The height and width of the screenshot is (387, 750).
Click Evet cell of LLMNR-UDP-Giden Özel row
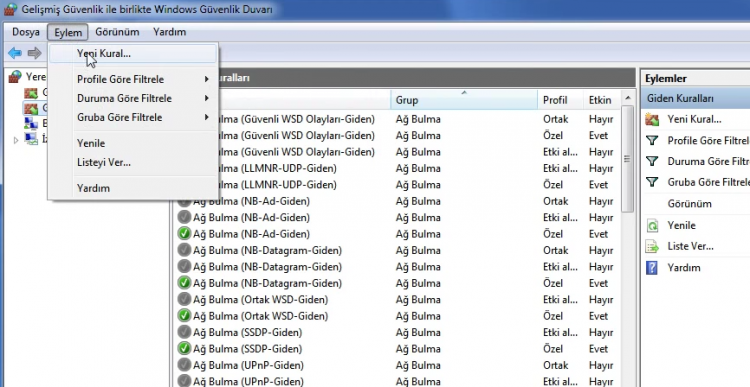(x=598, y=185)
